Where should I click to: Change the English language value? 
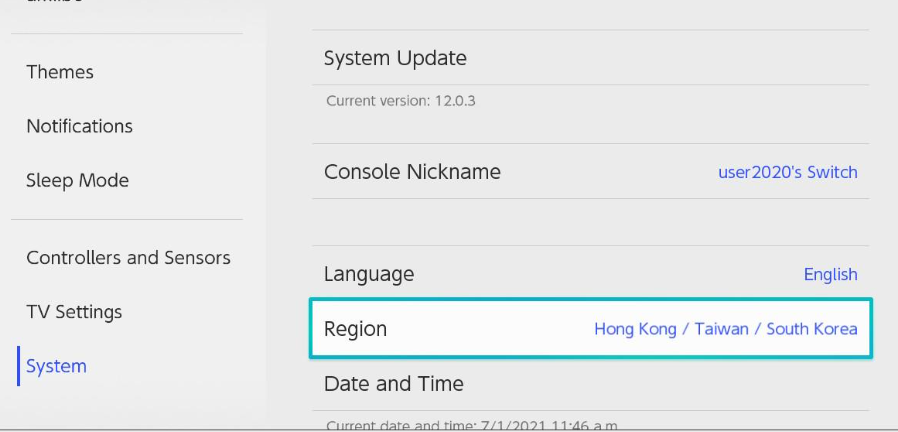coord(830,274)
